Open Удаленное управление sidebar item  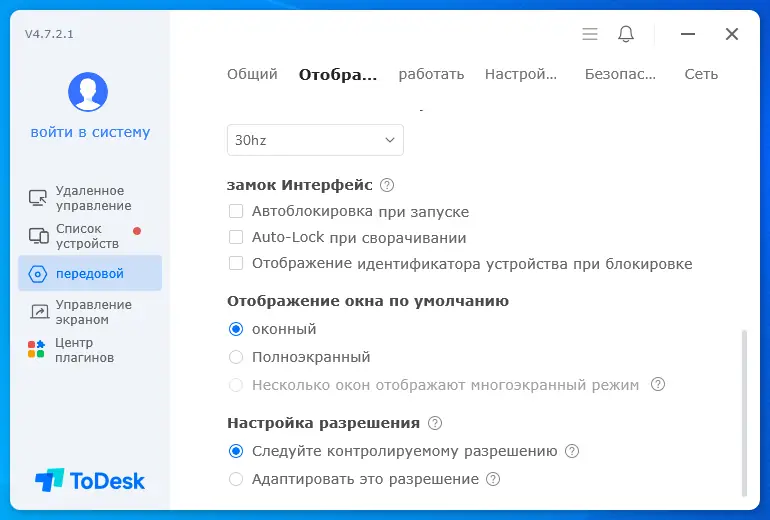90,198
